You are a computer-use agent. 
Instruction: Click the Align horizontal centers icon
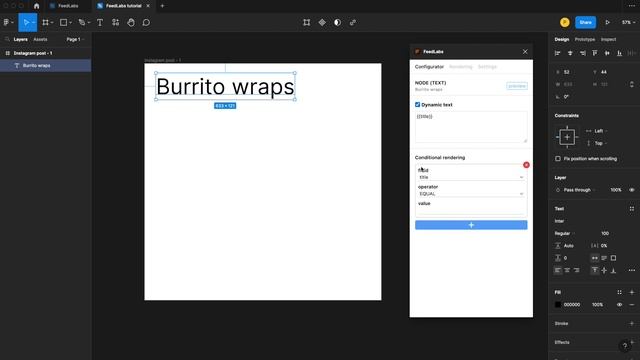570,53
